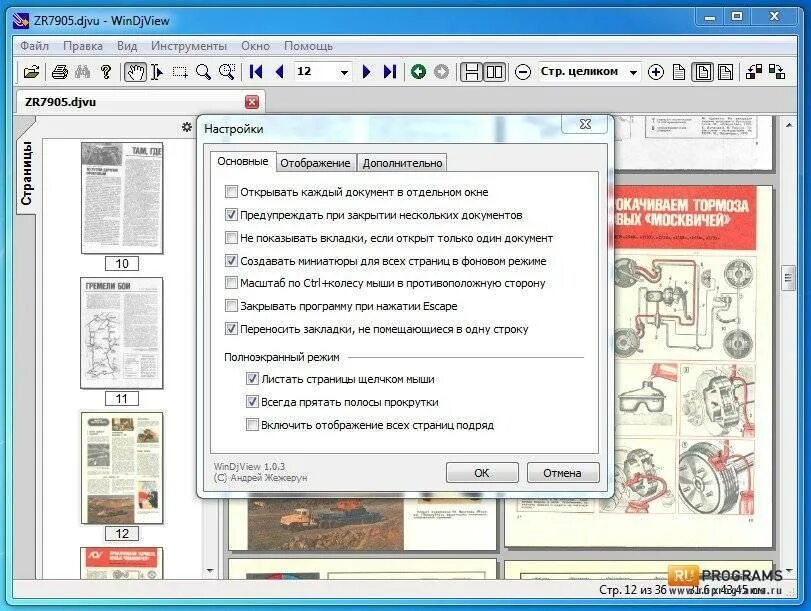
Task: Rotate page clockwise
Action: coord(777,71)
